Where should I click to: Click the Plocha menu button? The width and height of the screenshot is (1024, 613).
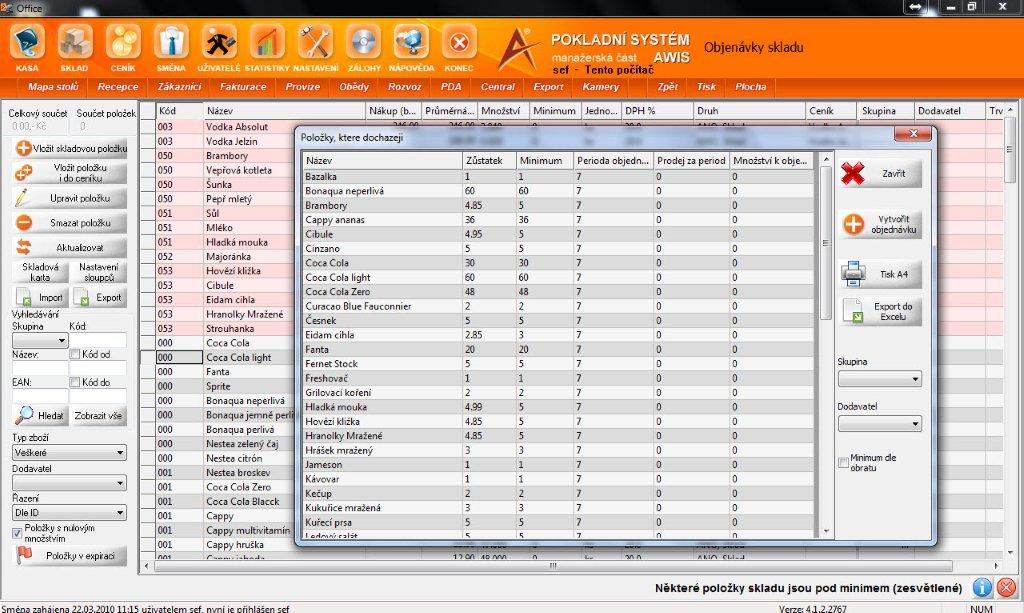[x=751, y=87]
